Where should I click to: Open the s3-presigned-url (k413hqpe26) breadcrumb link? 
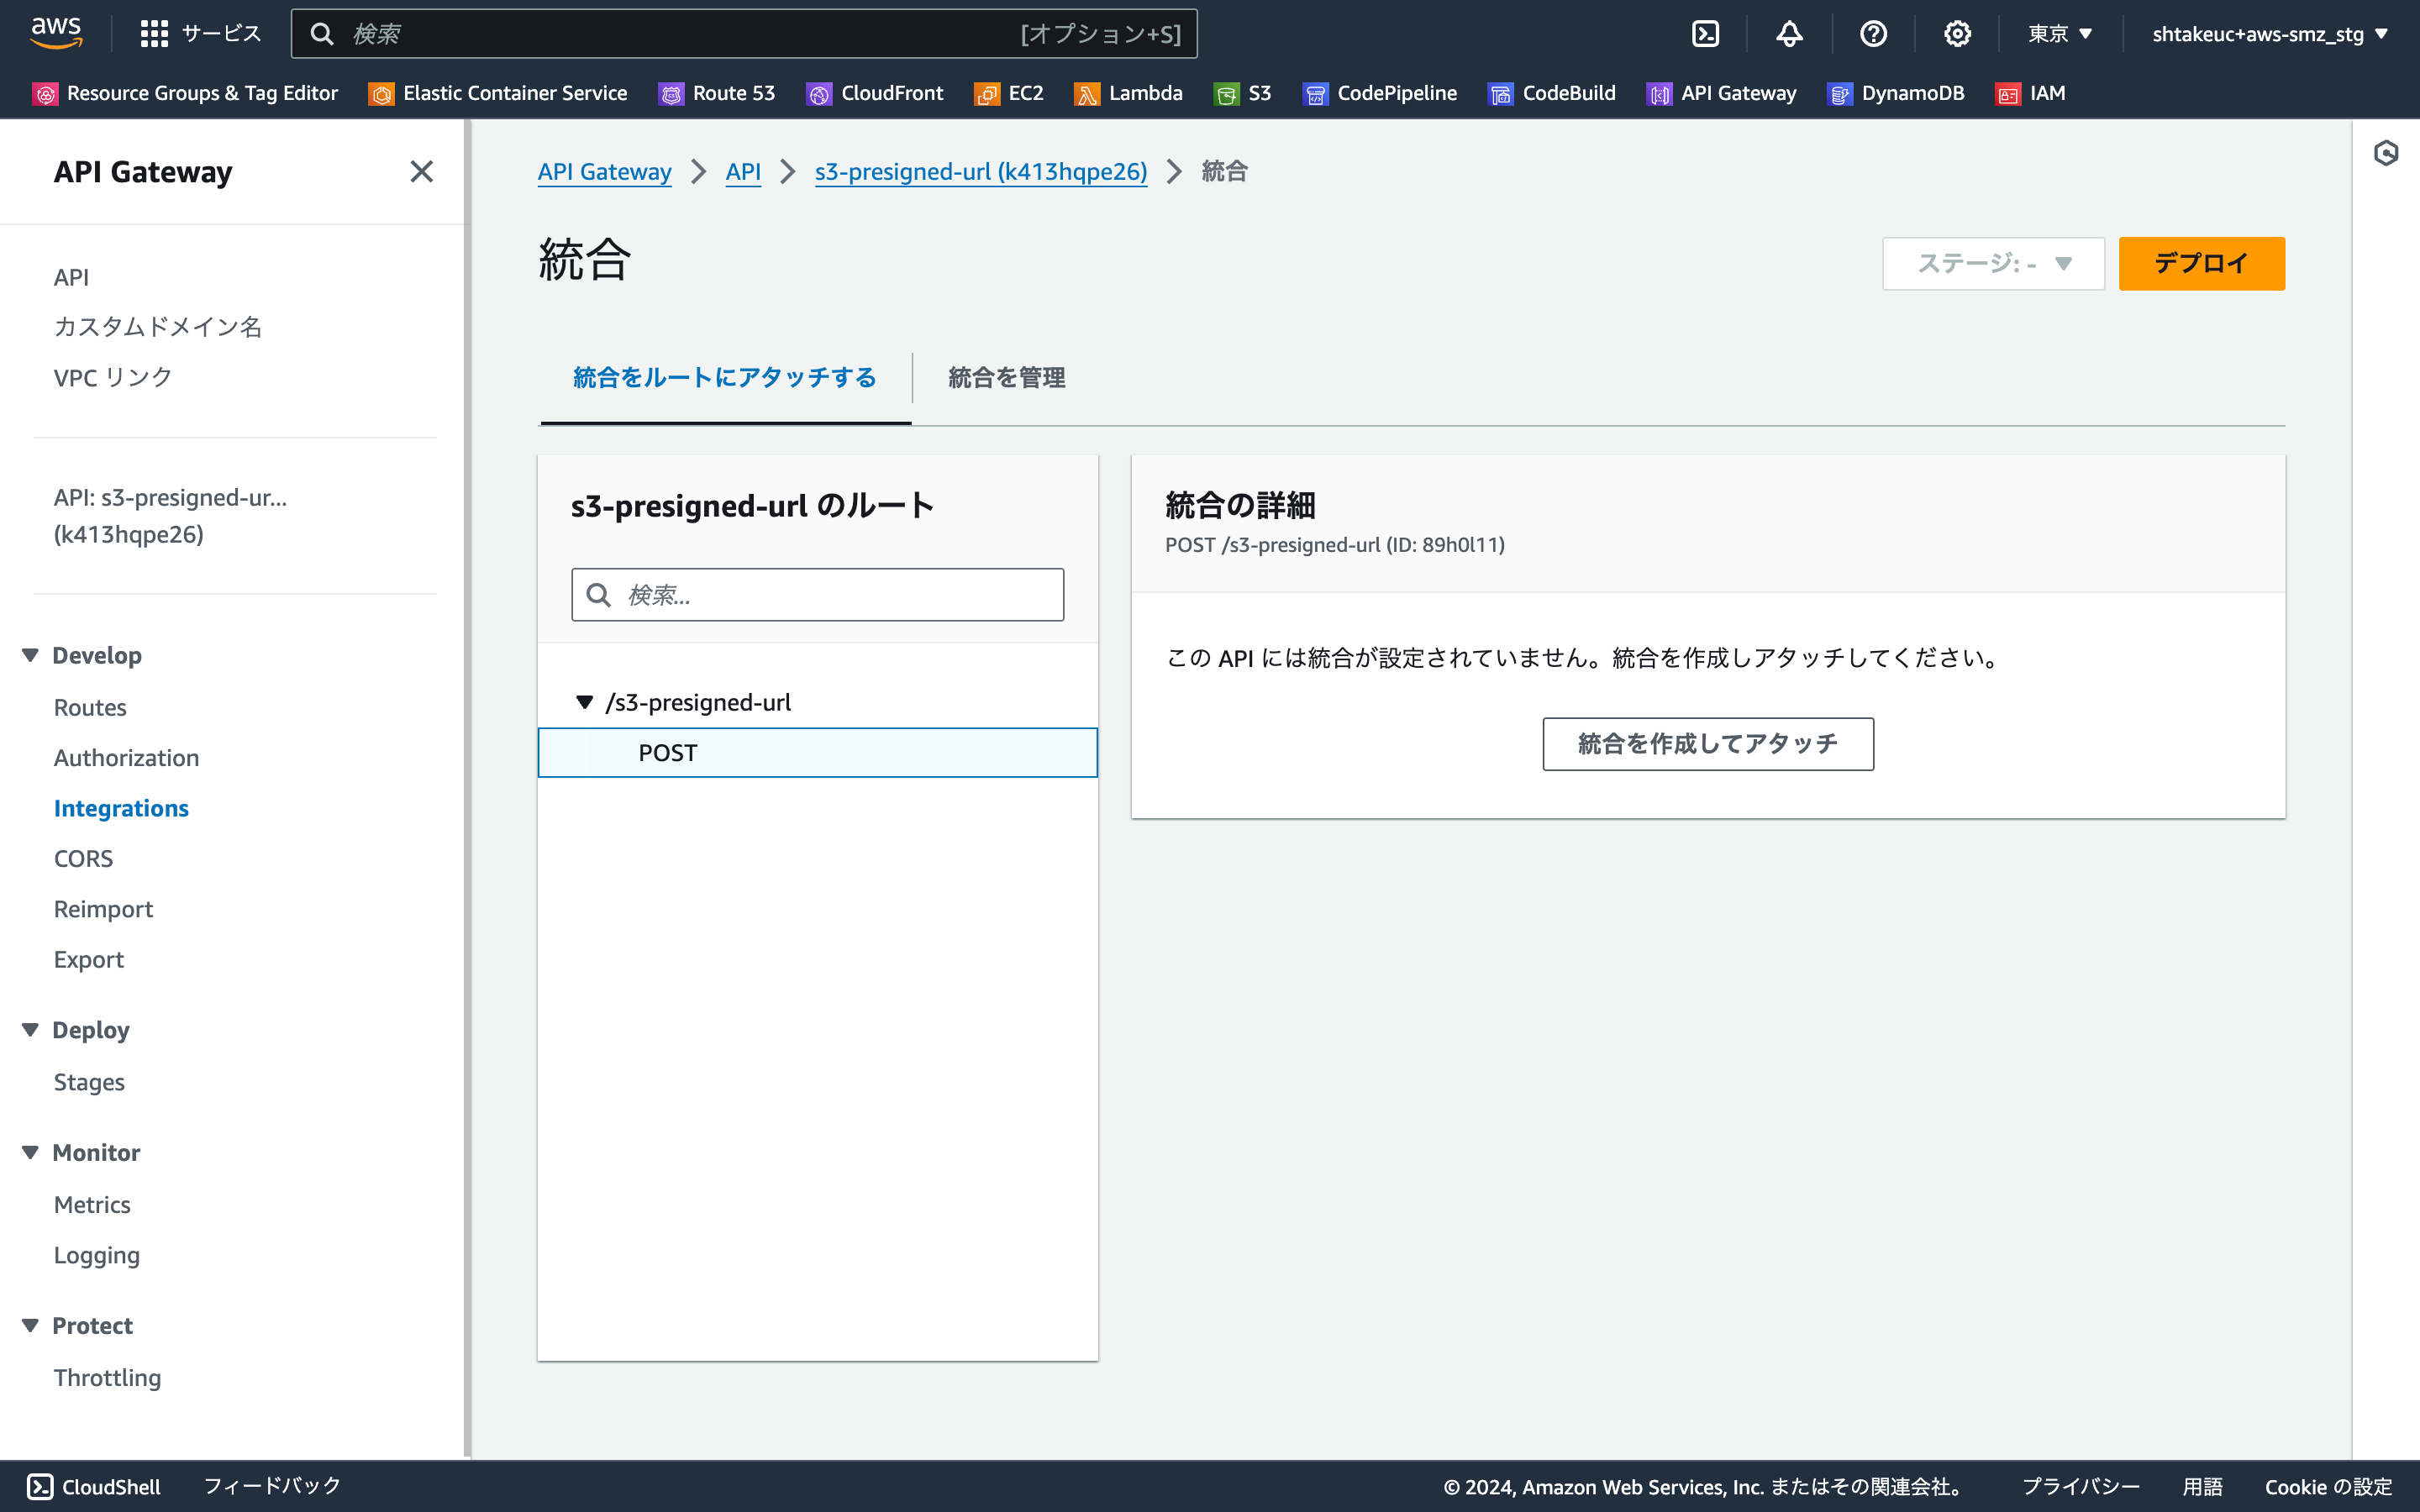pyautogui.click(x=980, y=171)
